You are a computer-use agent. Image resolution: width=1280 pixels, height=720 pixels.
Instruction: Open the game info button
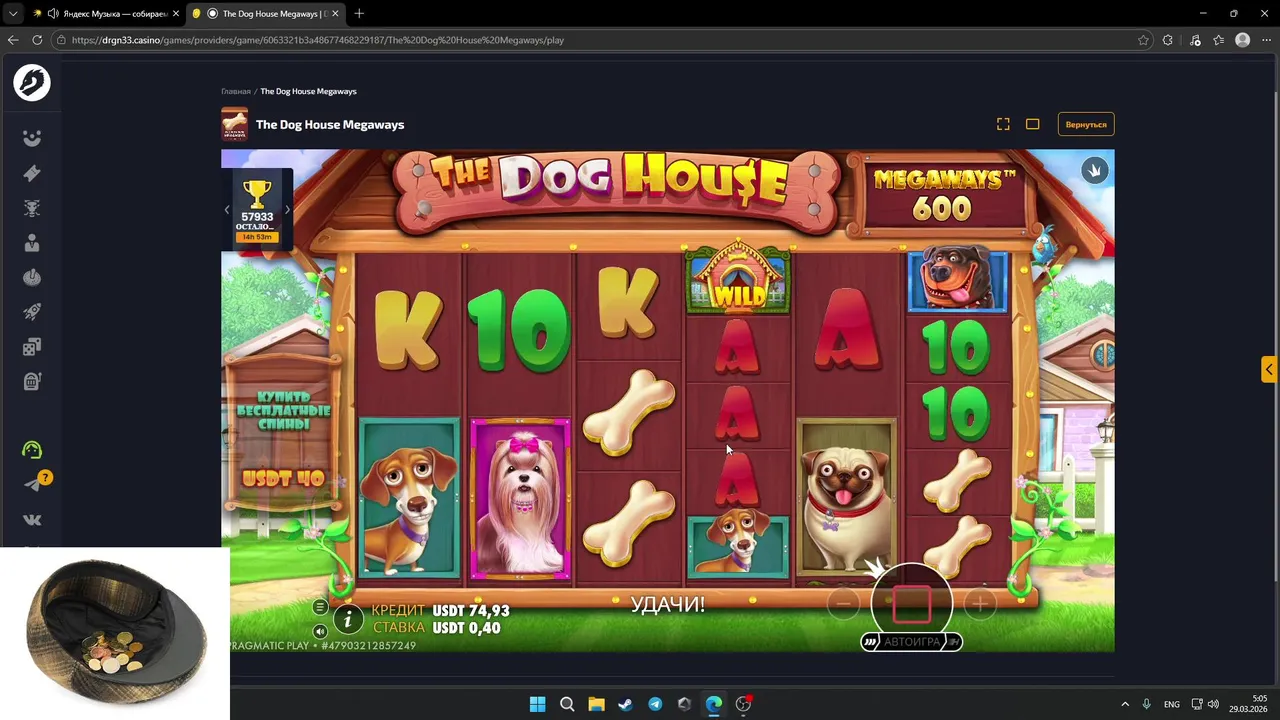(347, 620)
